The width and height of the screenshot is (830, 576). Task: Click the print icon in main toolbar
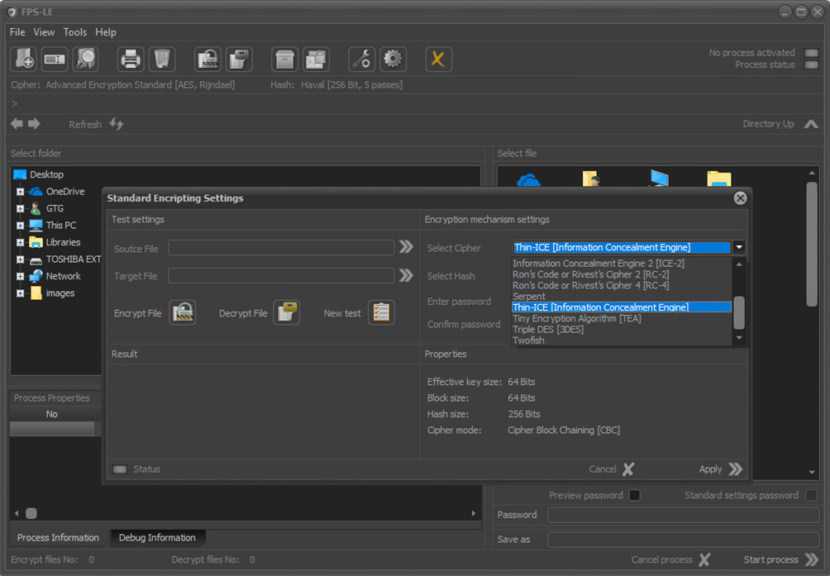pos(131,59)
